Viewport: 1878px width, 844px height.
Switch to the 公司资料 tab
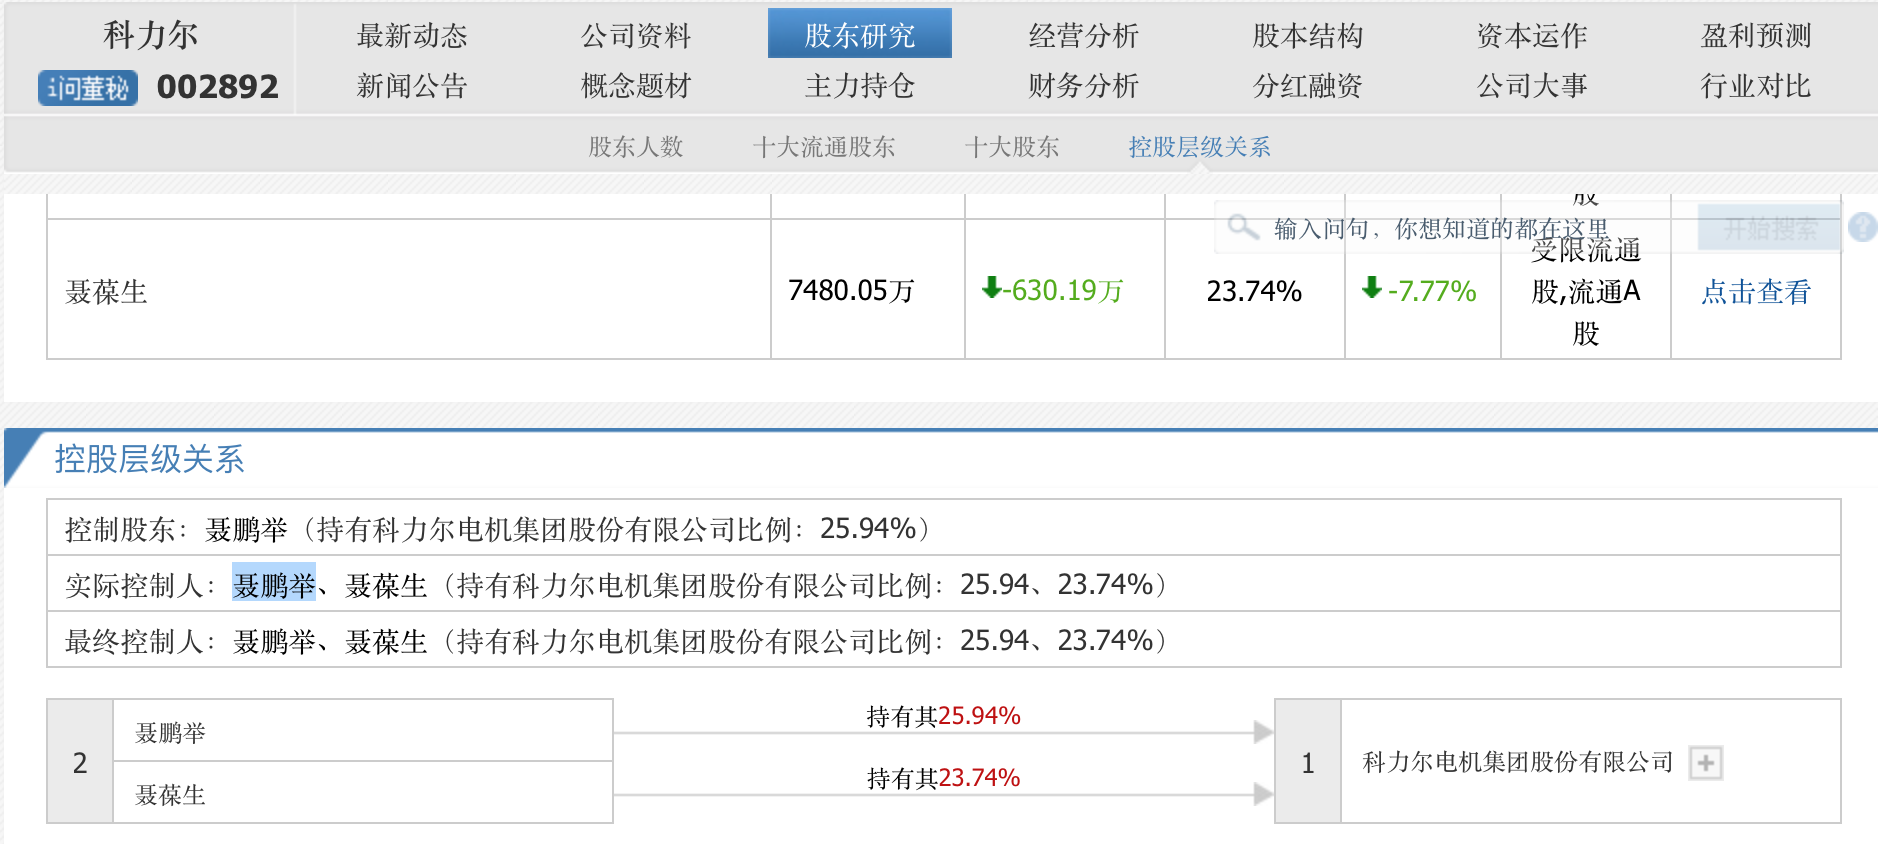click(636, 36)
